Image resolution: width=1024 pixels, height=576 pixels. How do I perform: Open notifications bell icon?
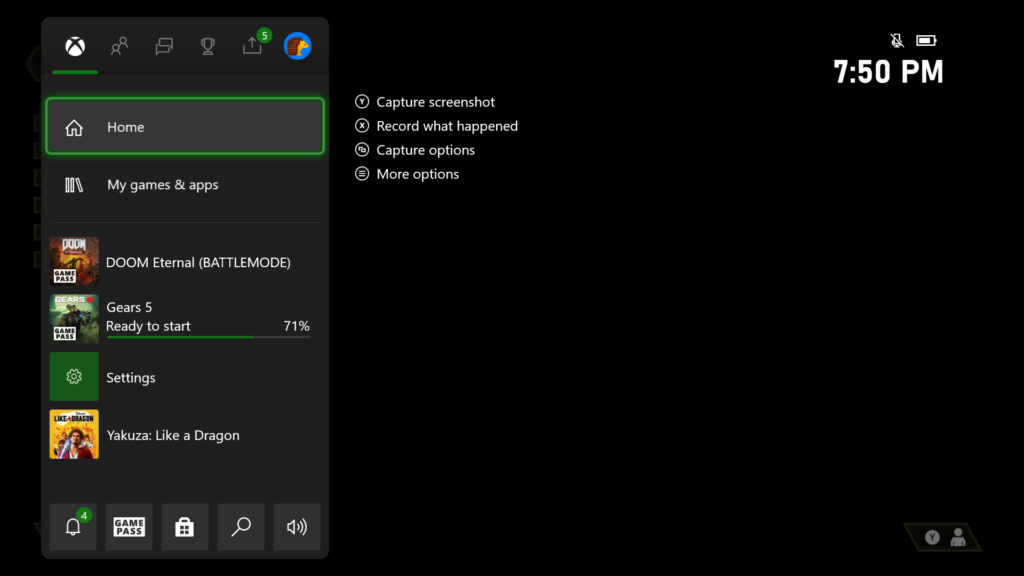coord(73,526)
